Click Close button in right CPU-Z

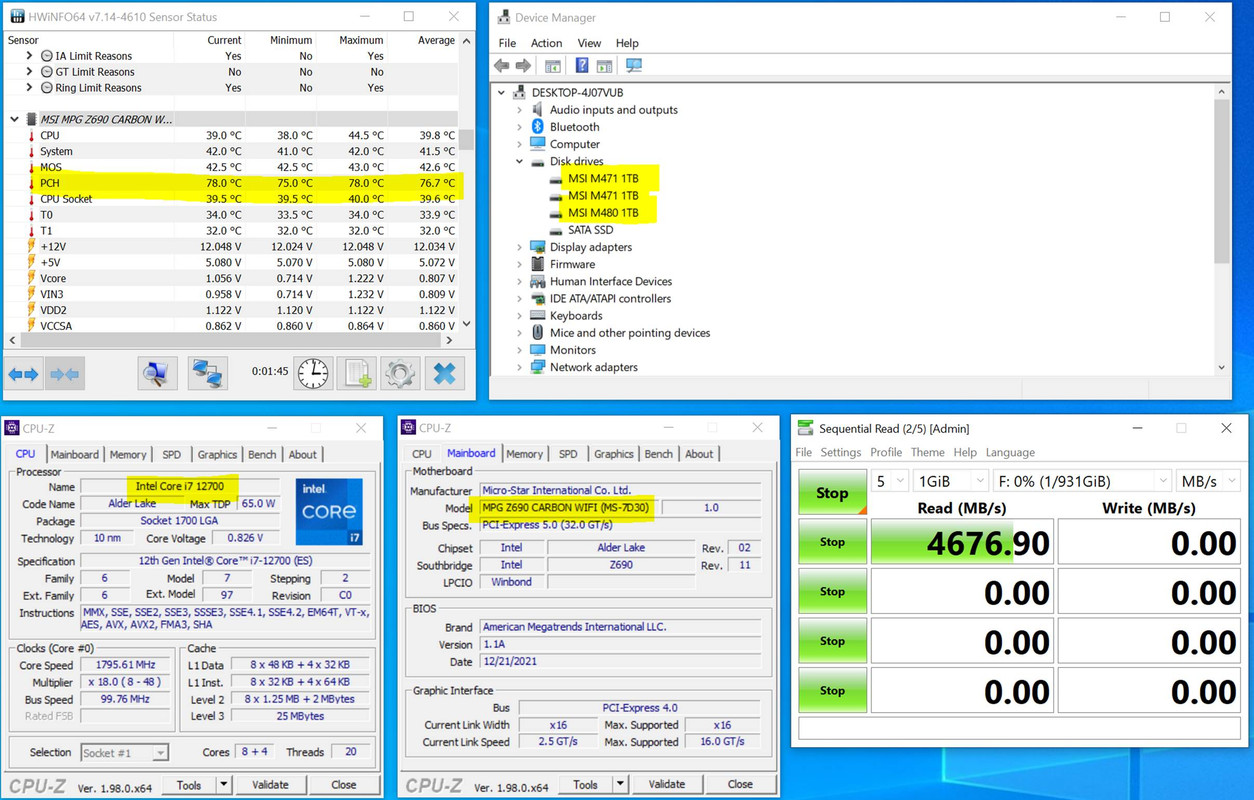[740, 785]
